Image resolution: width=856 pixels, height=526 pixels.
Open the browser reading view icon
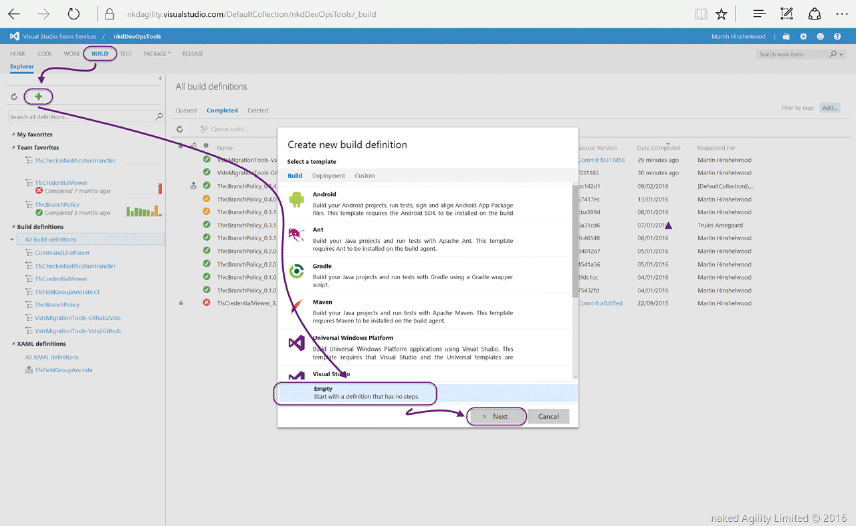click(701, 14)
